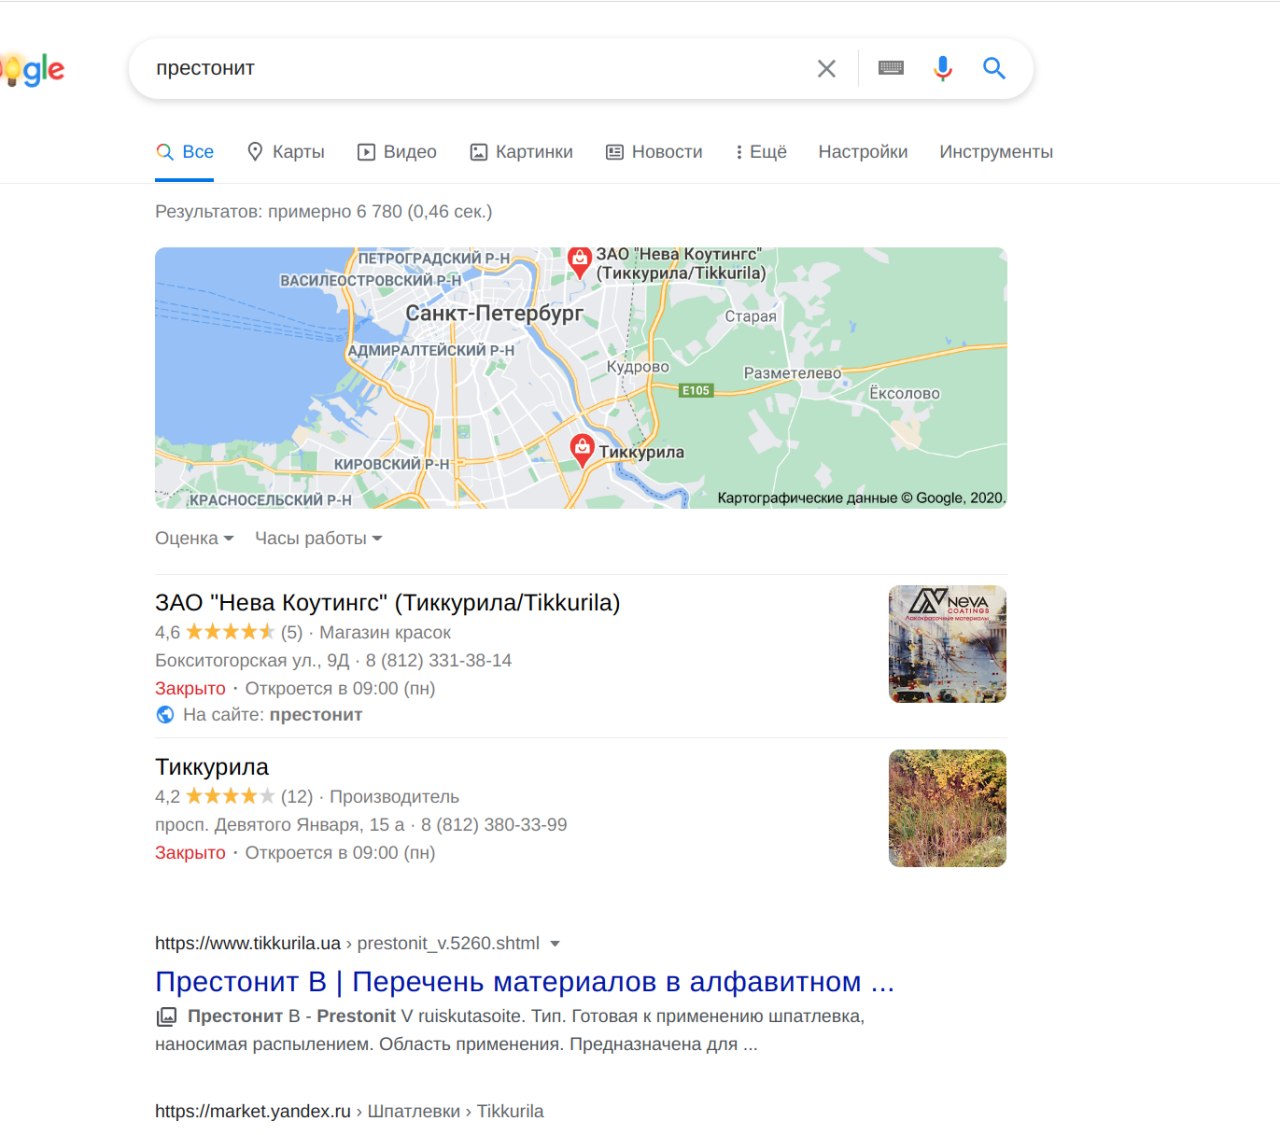Click the blue magnifier search icon
This screenshot has width=1280, height=1135.
click(x=994, y=68)
